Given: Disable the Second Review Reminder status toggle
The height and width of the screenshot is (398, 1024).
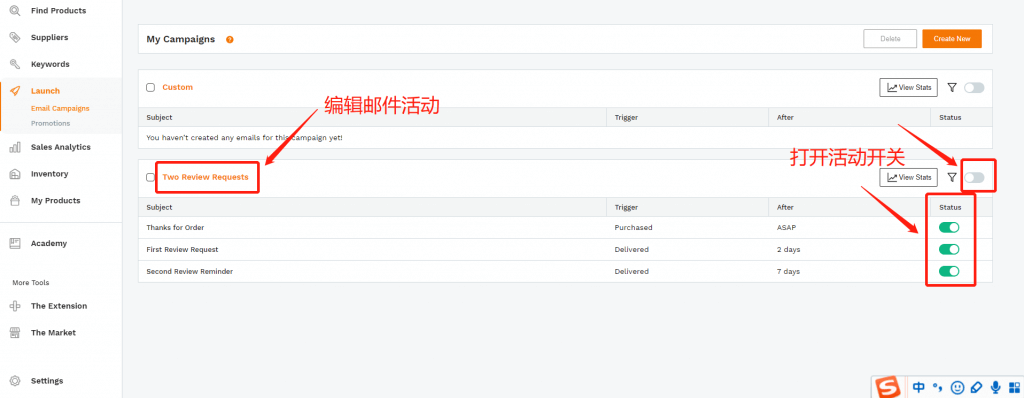Looking at the screenshot, I should pyautogui.click(x=949, y=271).
